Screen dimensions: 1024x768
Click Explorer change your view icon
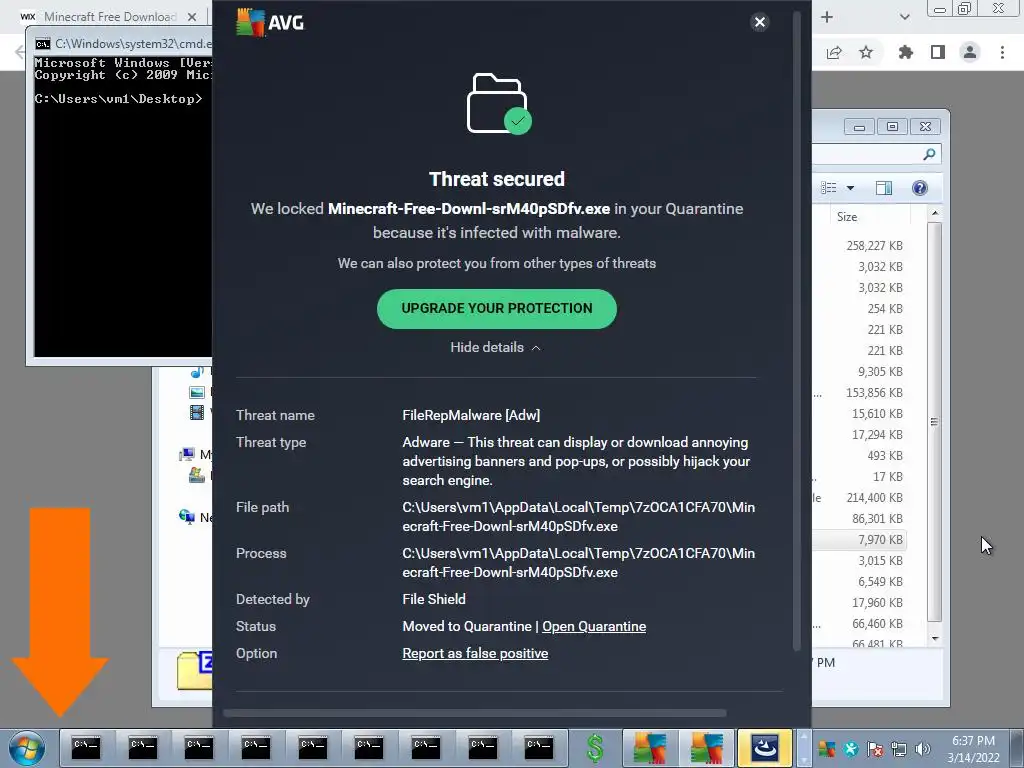829,188
